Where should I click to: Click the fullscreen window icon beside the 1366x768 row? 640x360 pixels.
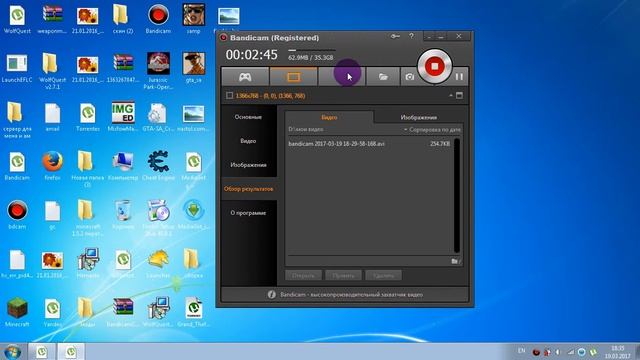coord(459,96)
